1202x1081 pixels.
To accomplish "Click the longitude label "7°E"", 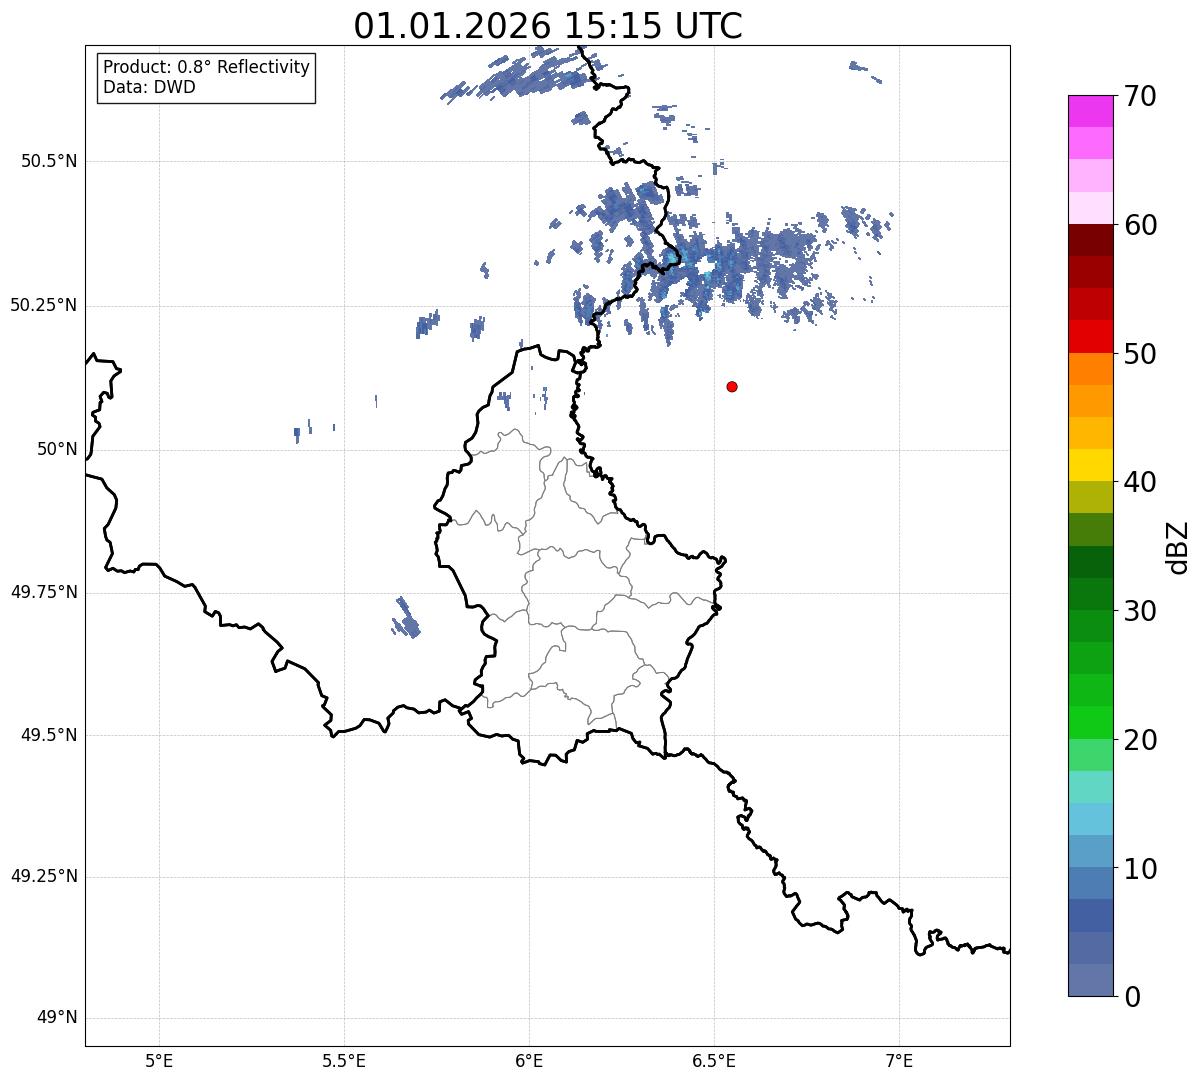I will coord(899,1060).
